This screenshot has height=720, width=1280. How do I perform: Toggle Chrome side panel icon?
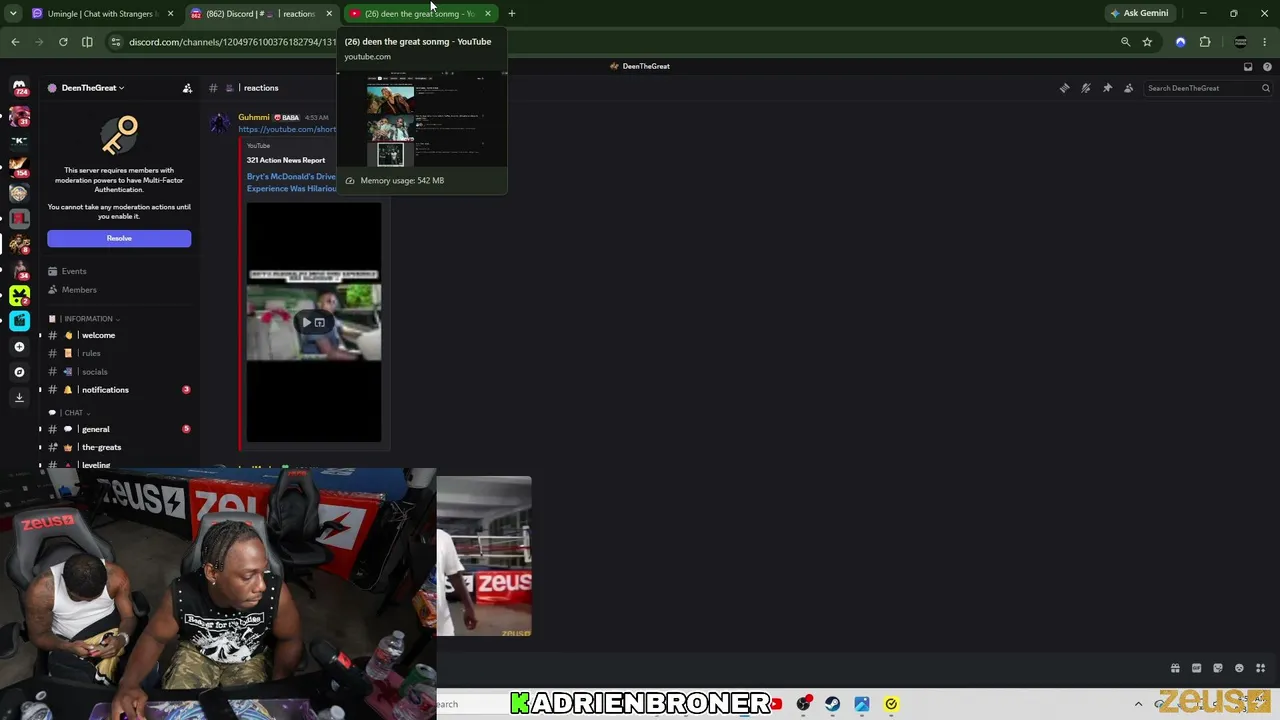pyautogui.click(x=87, y=42)
